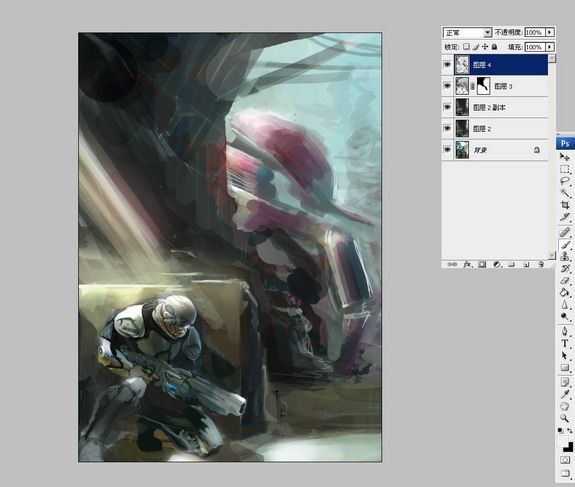Image resolution: width=575 pixels, height=487 pixels.
Task: Select the Rectangular Marquee tool
Action: click(x=565, y=169)
